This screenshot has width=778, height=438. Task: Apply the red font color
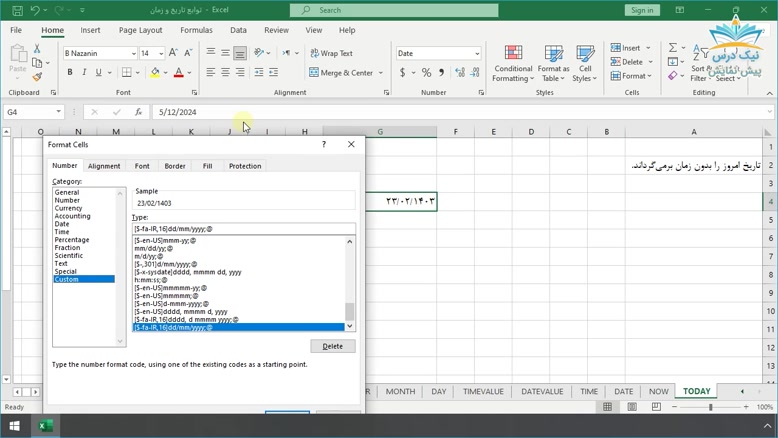[x=179, y=72]
